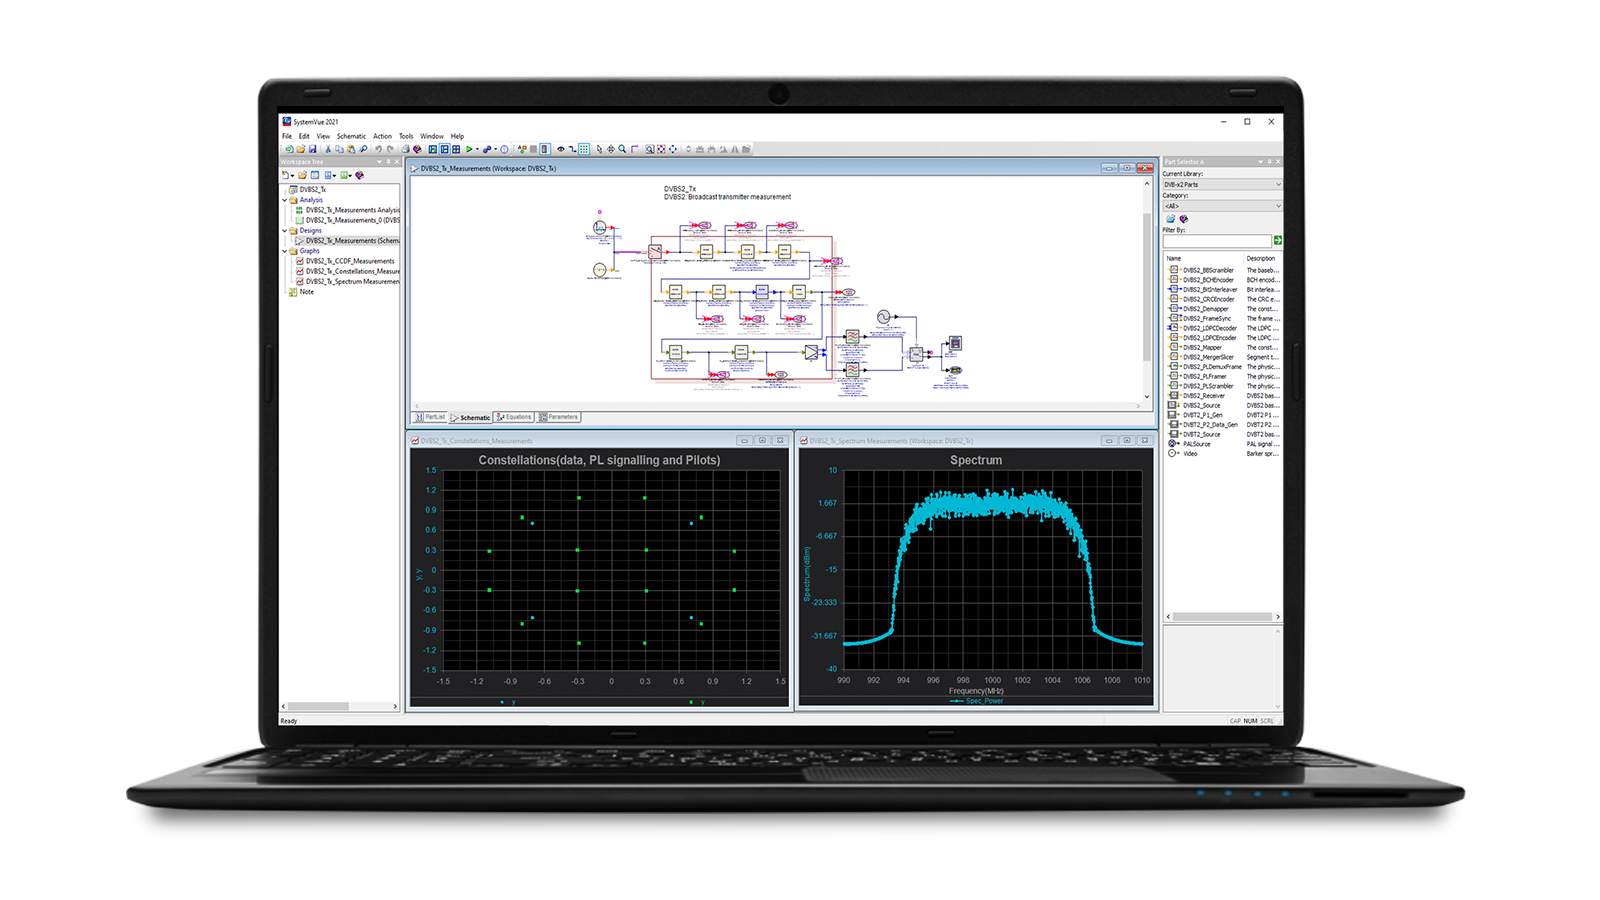Click the new item icon in Workspace Tree
The height and width of the screenshot is (900, 1600).
[x=285, y=175]
